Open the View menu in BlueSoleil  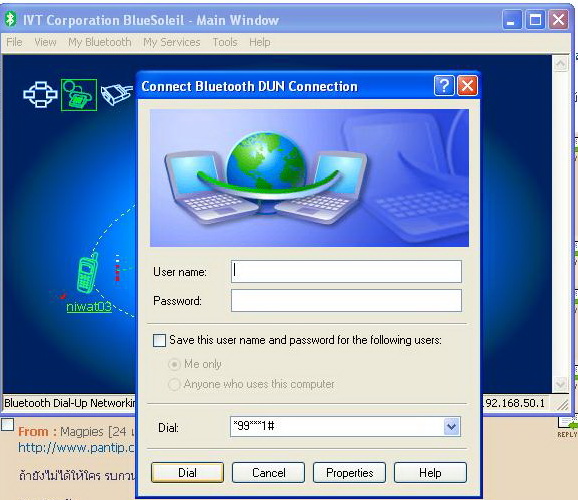(45, 42)
